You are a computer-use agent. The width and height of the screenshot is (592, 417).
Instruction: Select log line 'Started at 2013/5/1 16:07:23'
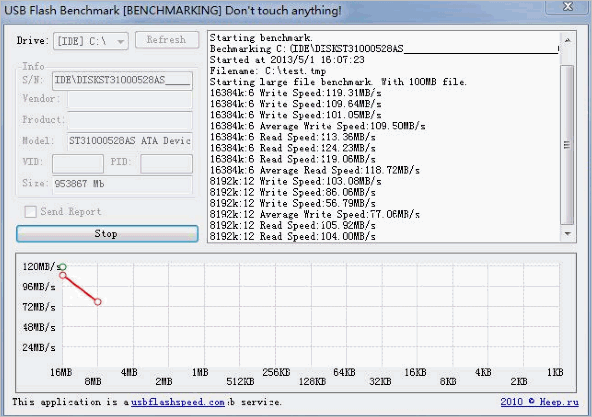(287, 60)
